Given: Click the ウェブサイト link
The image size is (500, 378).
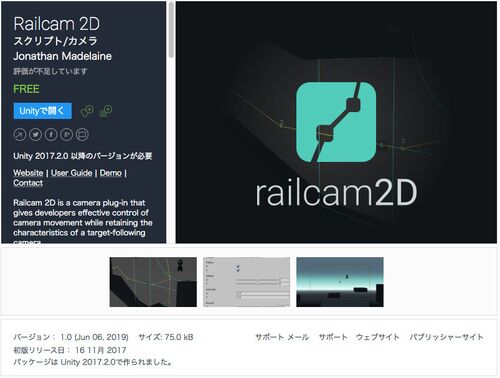Looking at the screenshot, I should point(378,337).
